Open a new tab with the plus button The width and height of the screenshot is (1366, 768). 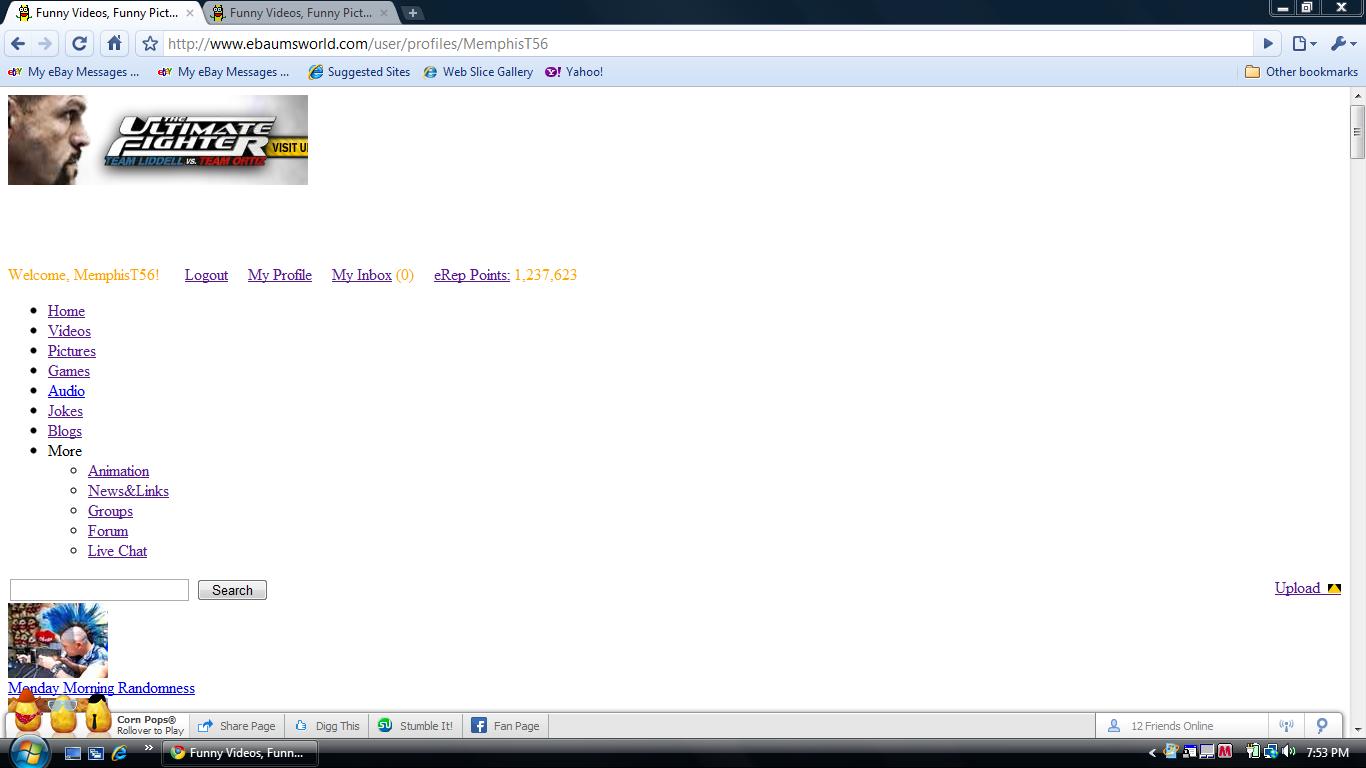point(412,13)
